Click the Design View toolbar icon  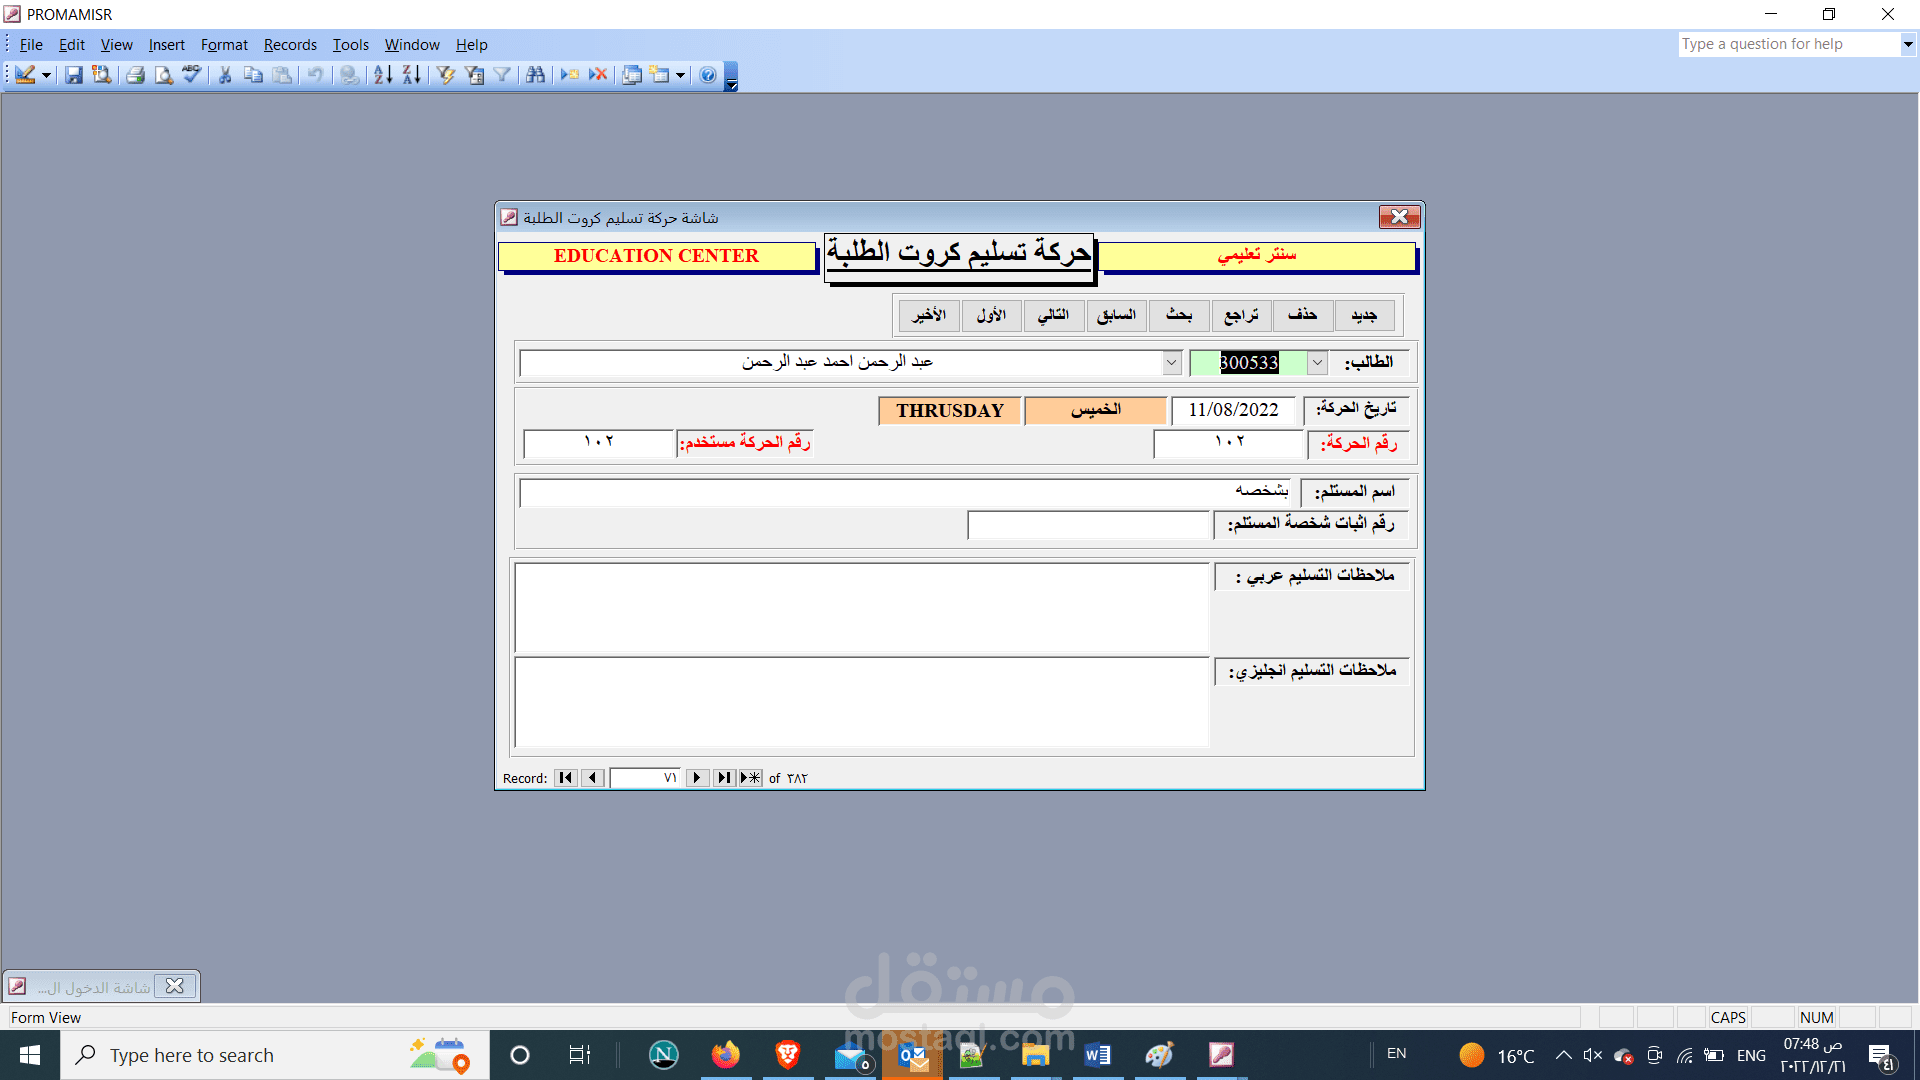pyautogui.click(x=25, y=75)
